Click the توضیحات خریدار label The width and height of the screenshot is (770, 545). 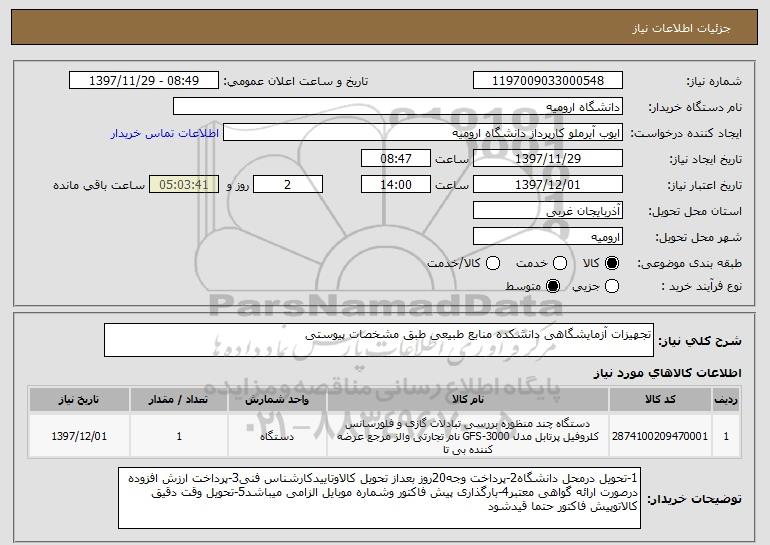click(x=694, y=499)
